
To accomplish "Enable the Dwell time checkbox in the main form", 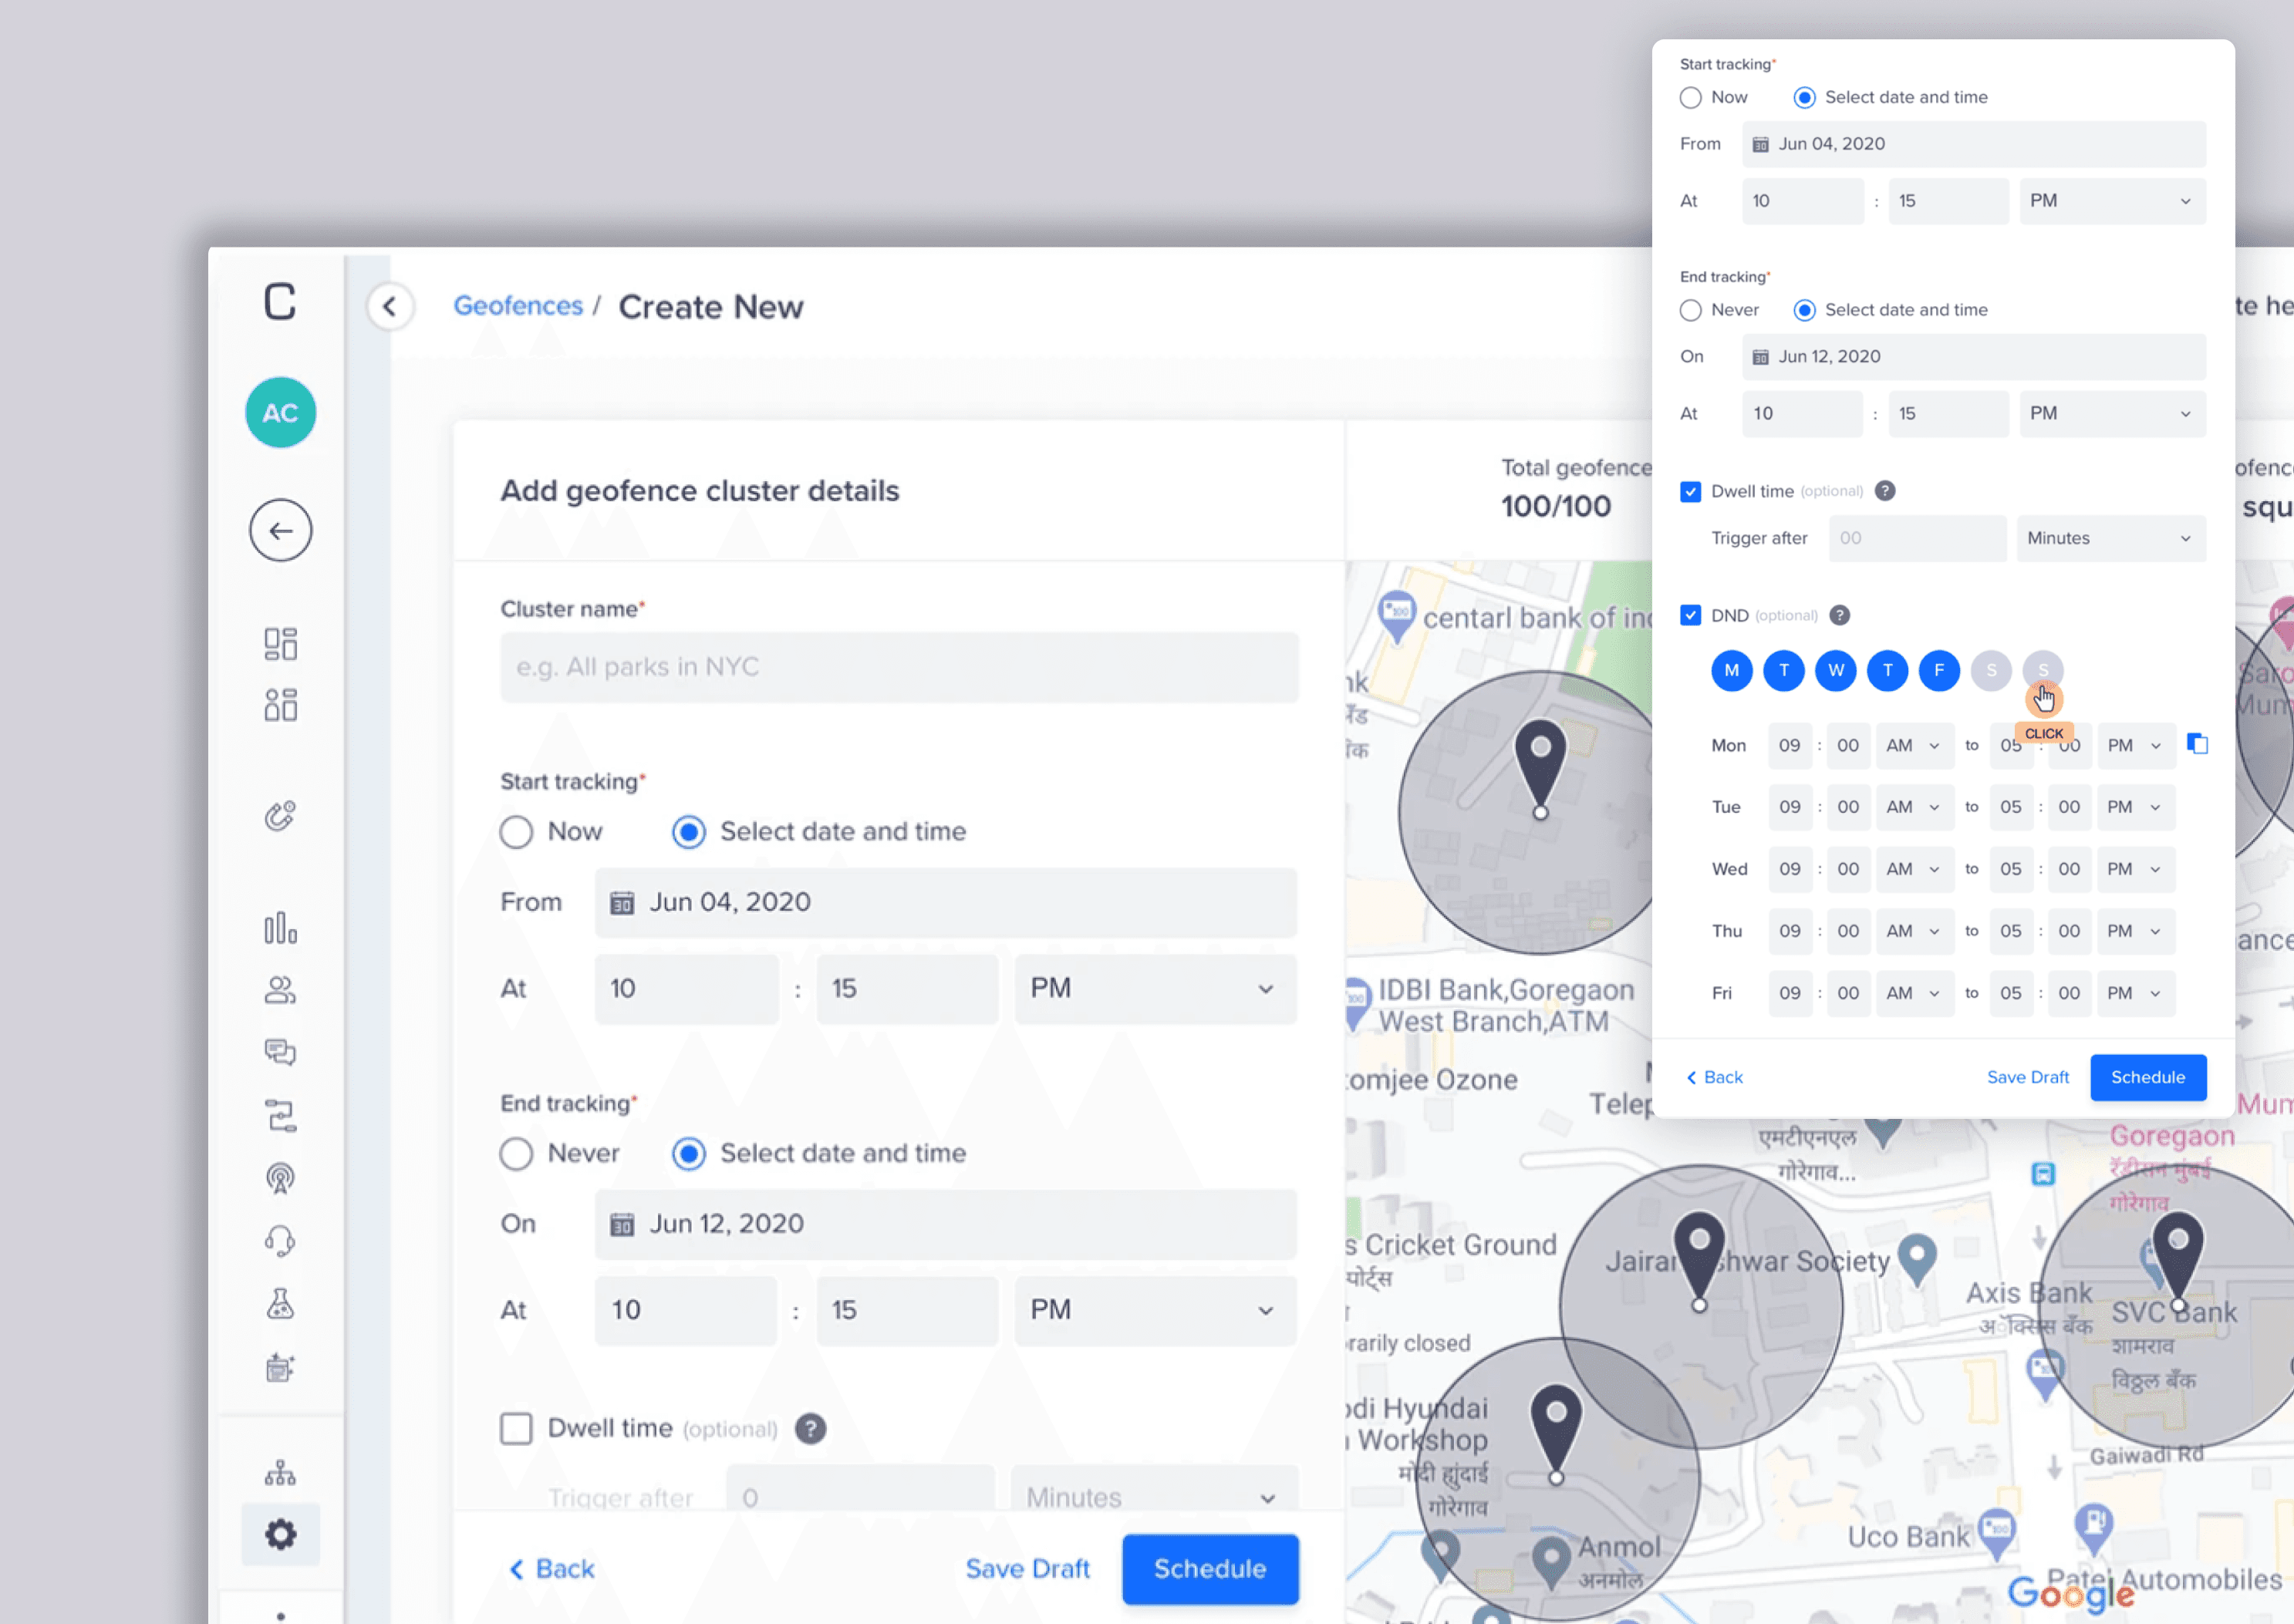I will pyautogui.click(x=516, y=1429).
